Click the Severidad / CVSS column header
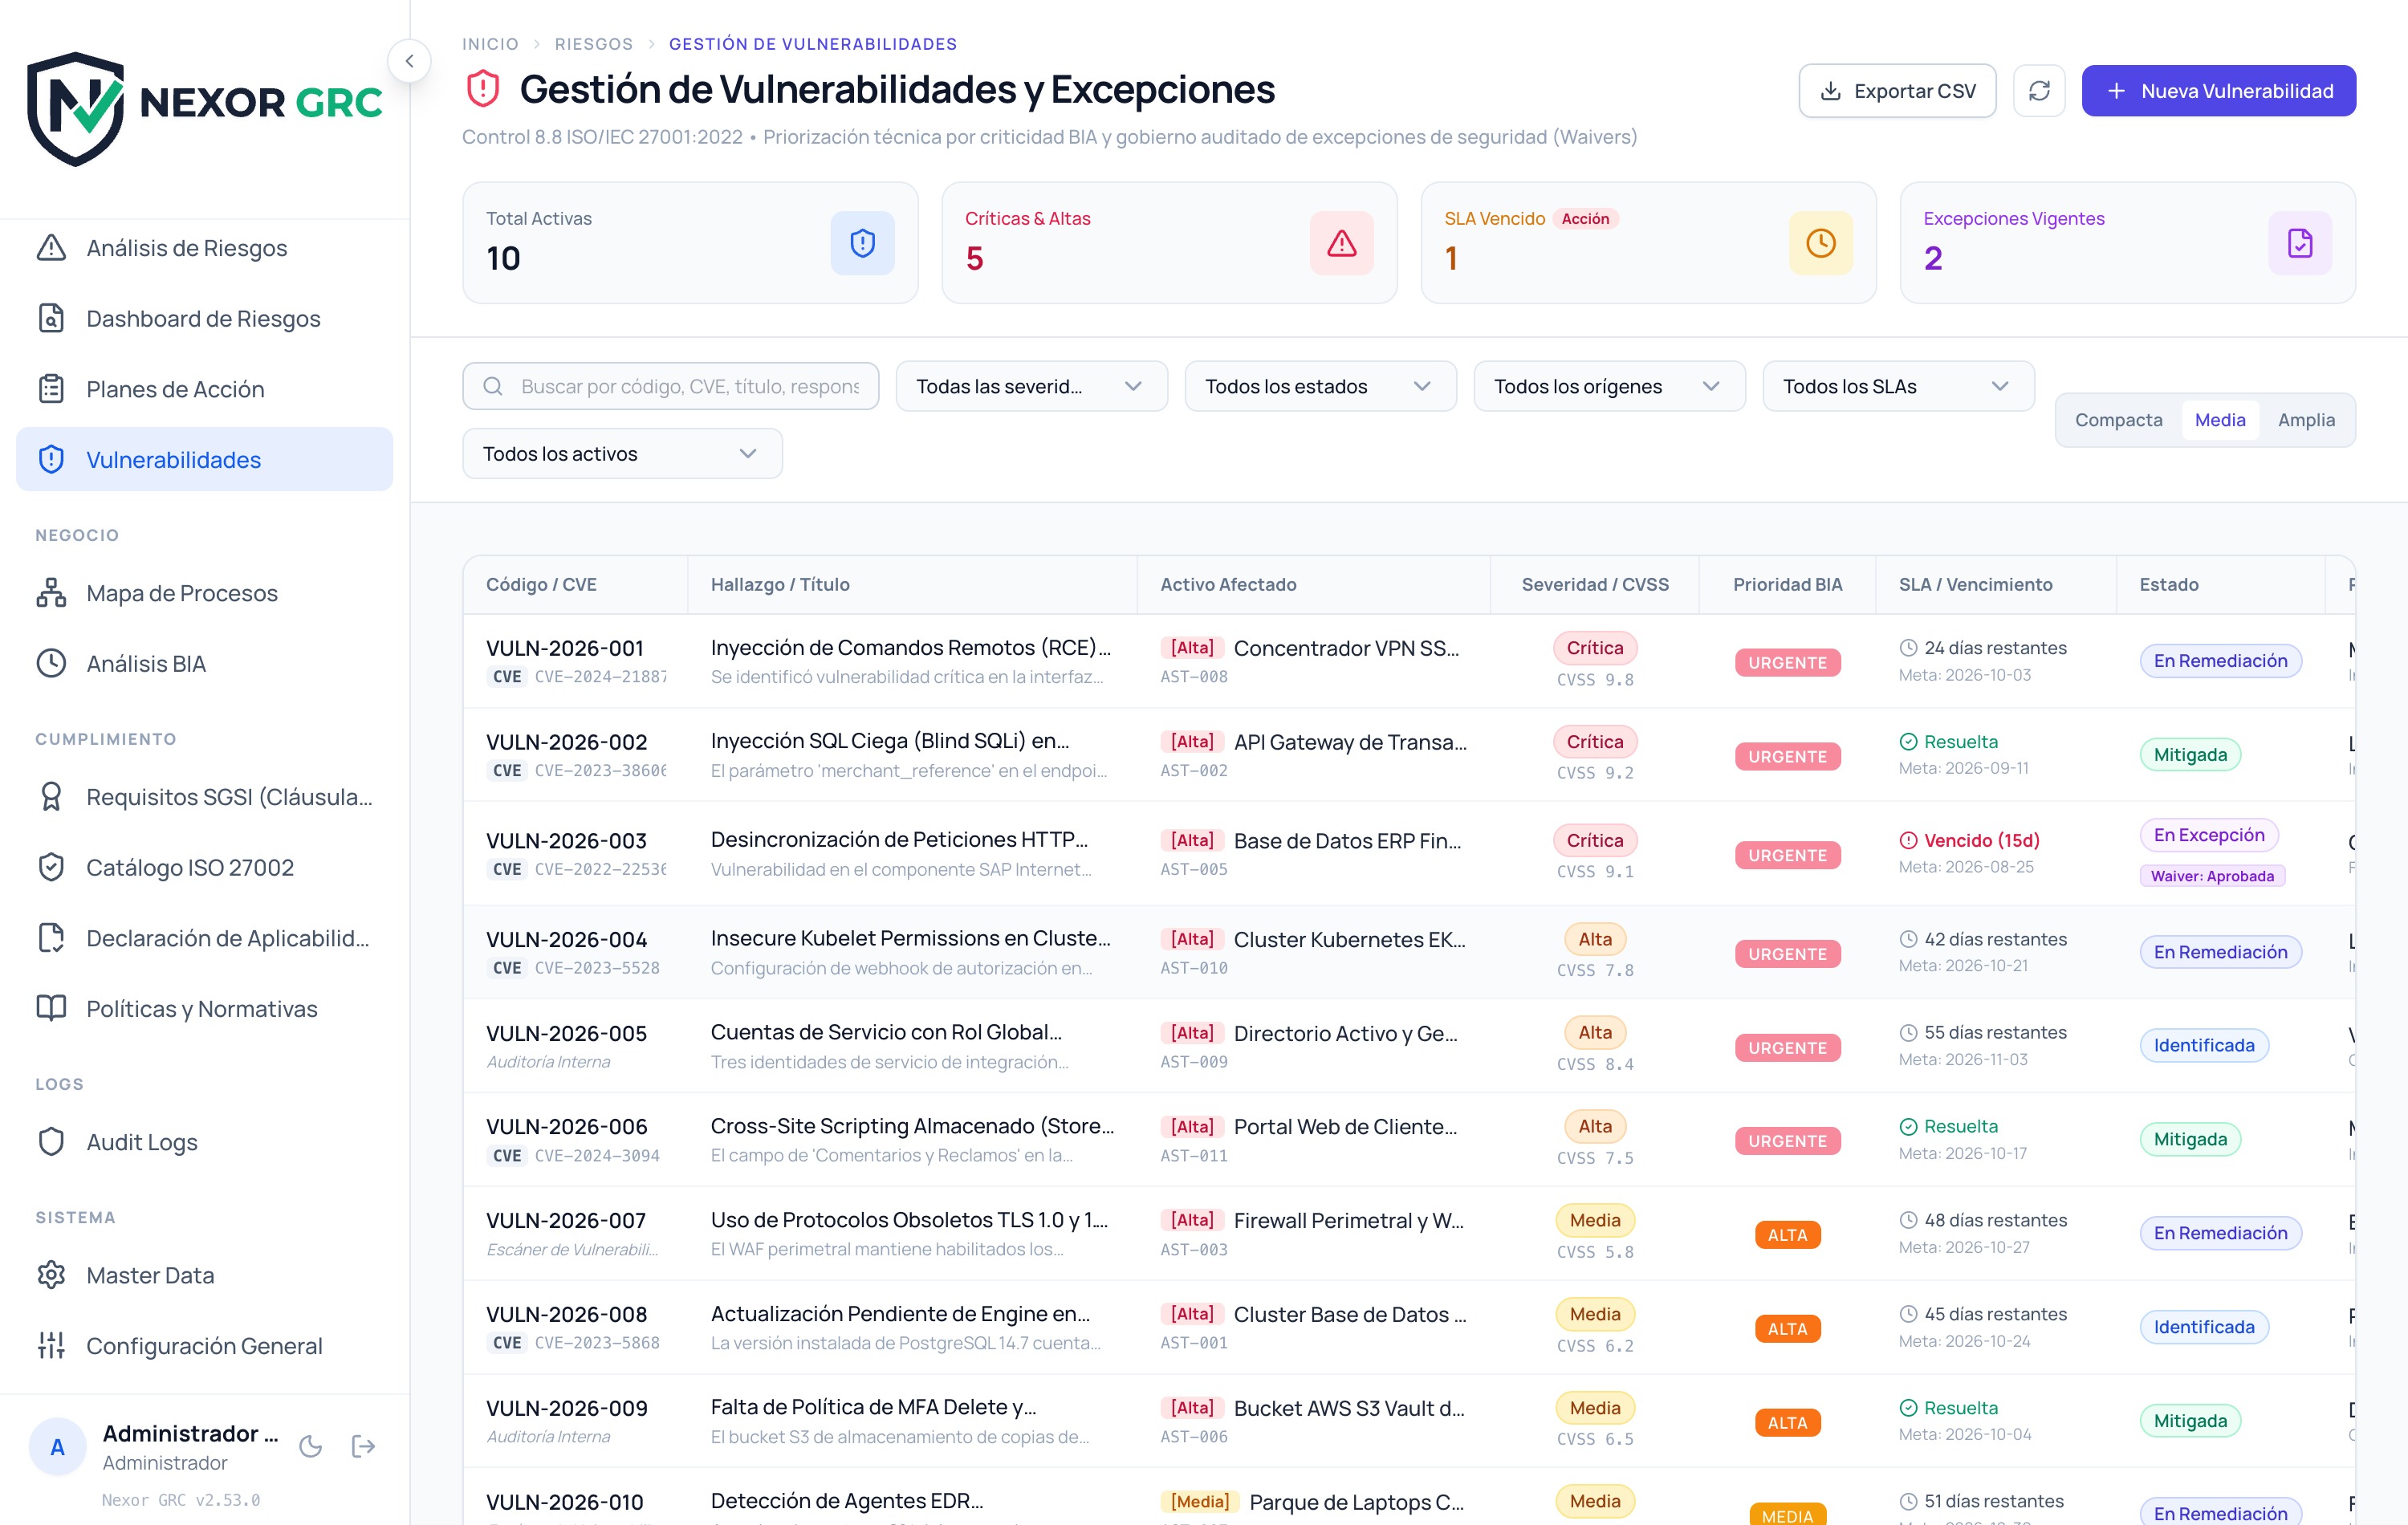Image resolution: width=2408 pixels, height=1525 pixels. pos(1595,584)
